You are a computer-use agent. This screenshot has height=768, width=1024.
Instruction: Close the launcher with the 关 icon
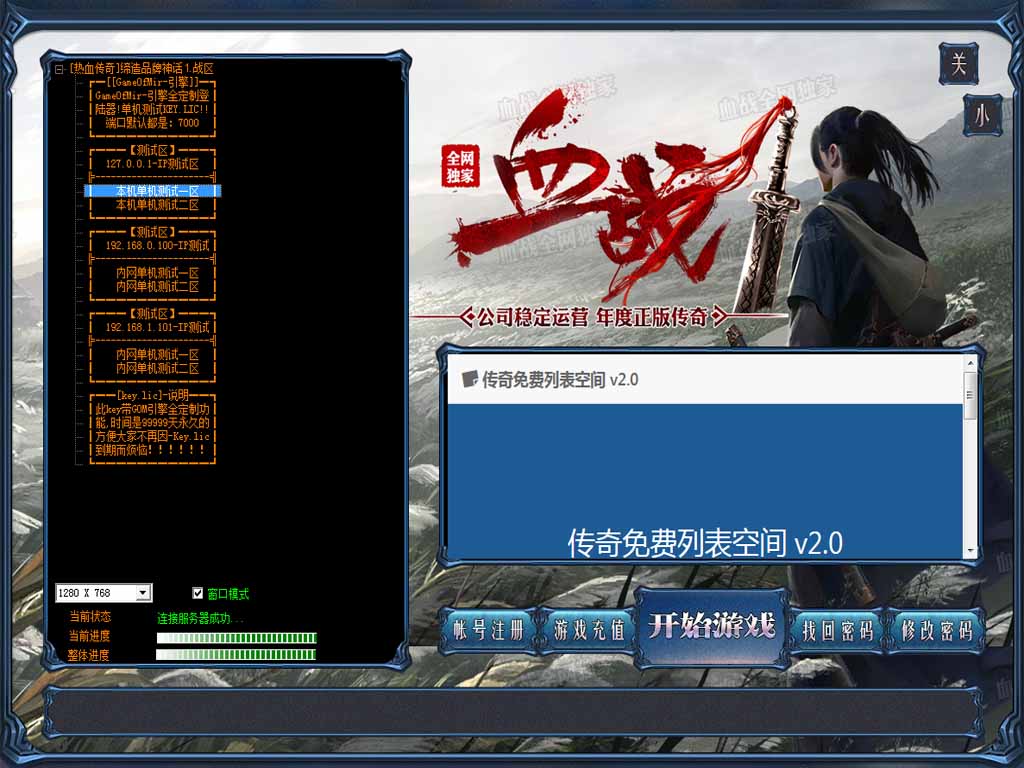958,64
